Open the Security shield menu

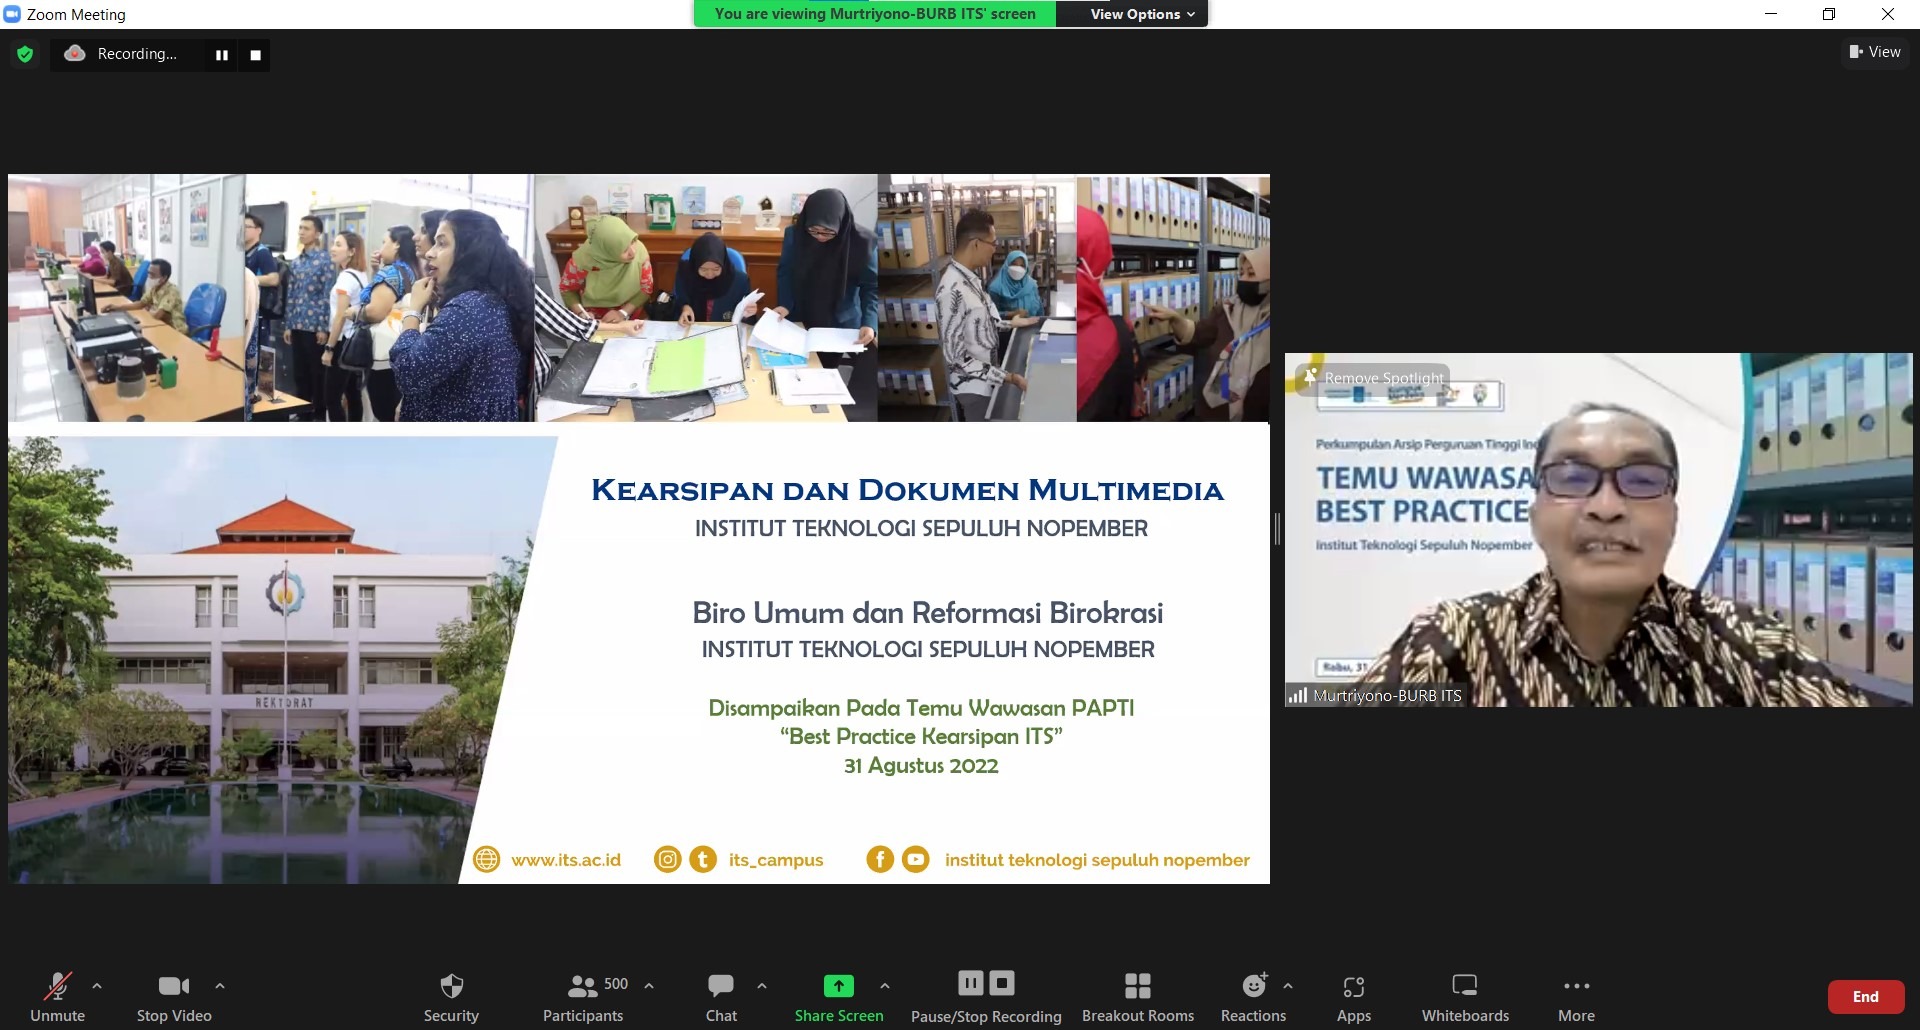tap(451, 996)
